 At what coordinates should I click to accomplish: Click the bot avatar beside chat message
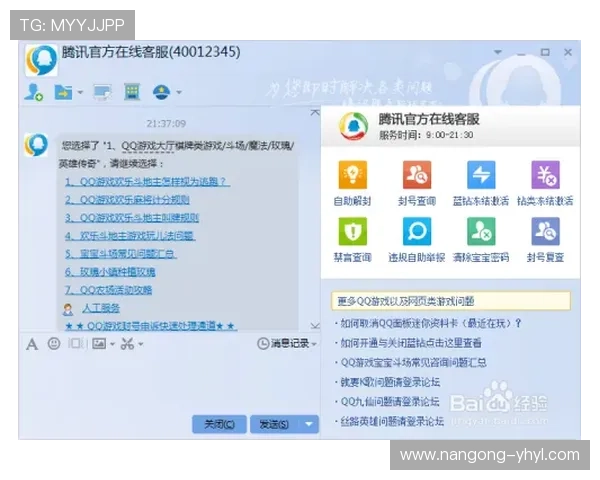(36, 145)
